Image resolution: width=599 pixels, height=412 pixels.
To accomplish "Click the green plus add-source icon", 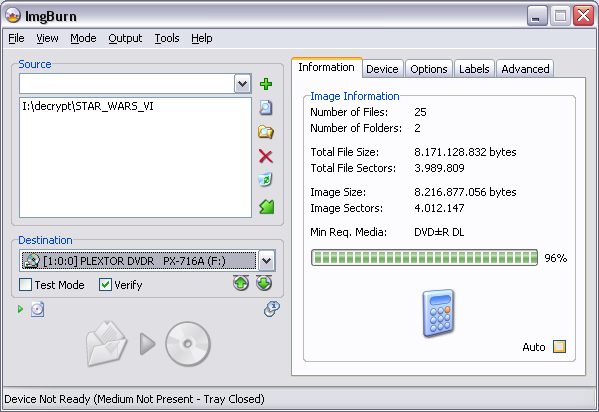I will 266,84.
